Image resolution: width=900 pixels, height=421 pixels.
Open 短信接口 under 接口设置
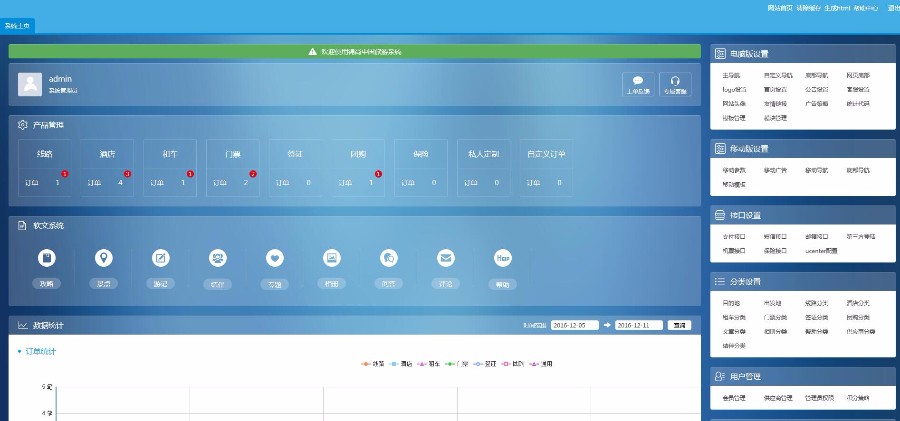click(775, 237)
